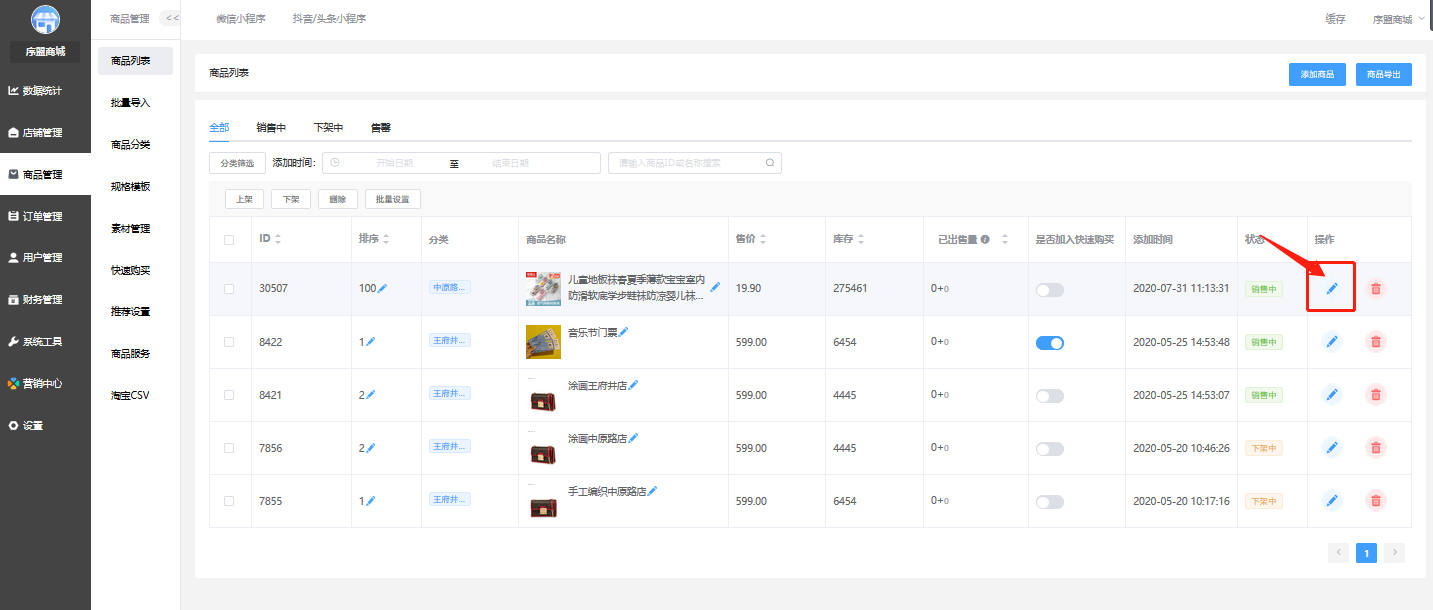Click 上架 batch button
The width and height of the screenshot is (1433, 610).
point(244,199)
